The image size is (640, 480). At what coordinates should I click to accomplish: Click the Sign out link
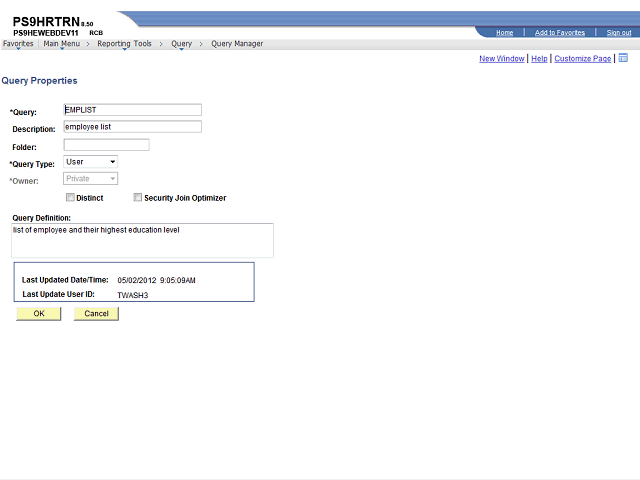(618, 33)
